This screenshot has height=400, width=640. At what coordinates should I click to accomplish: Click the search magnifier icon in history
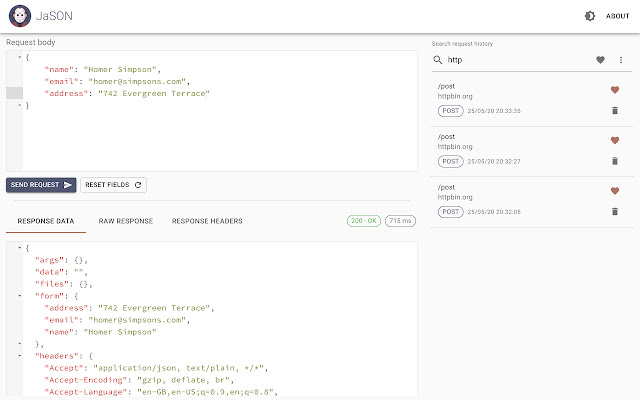pos(438,60)
